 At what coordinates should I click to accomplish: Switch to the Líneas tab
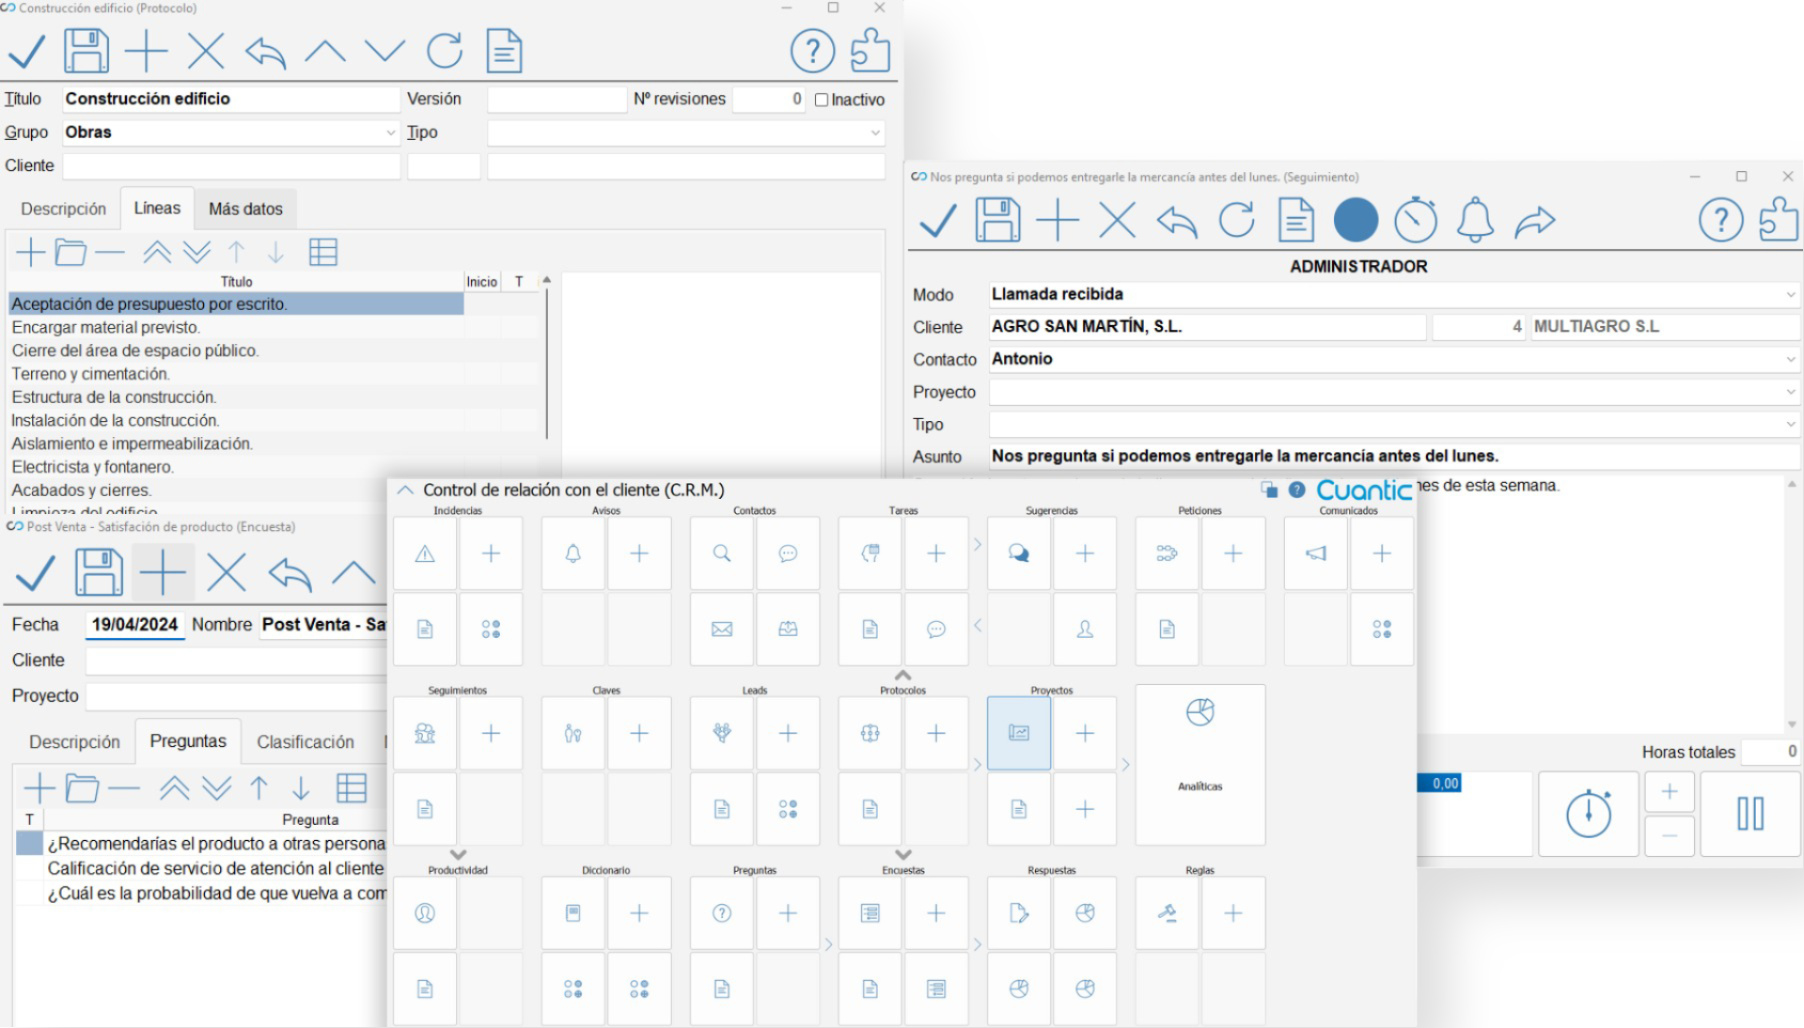click(x=157, y=208)
